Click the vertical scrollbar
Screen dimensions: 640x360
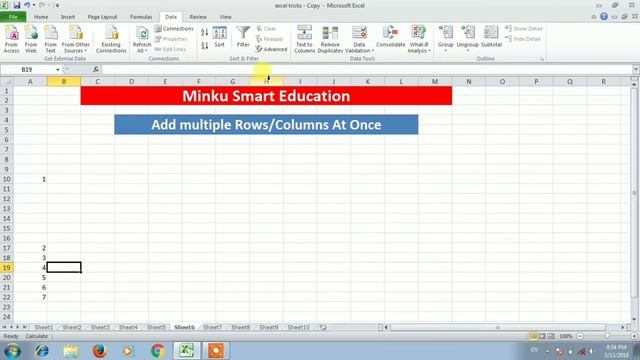click(634, 192)
